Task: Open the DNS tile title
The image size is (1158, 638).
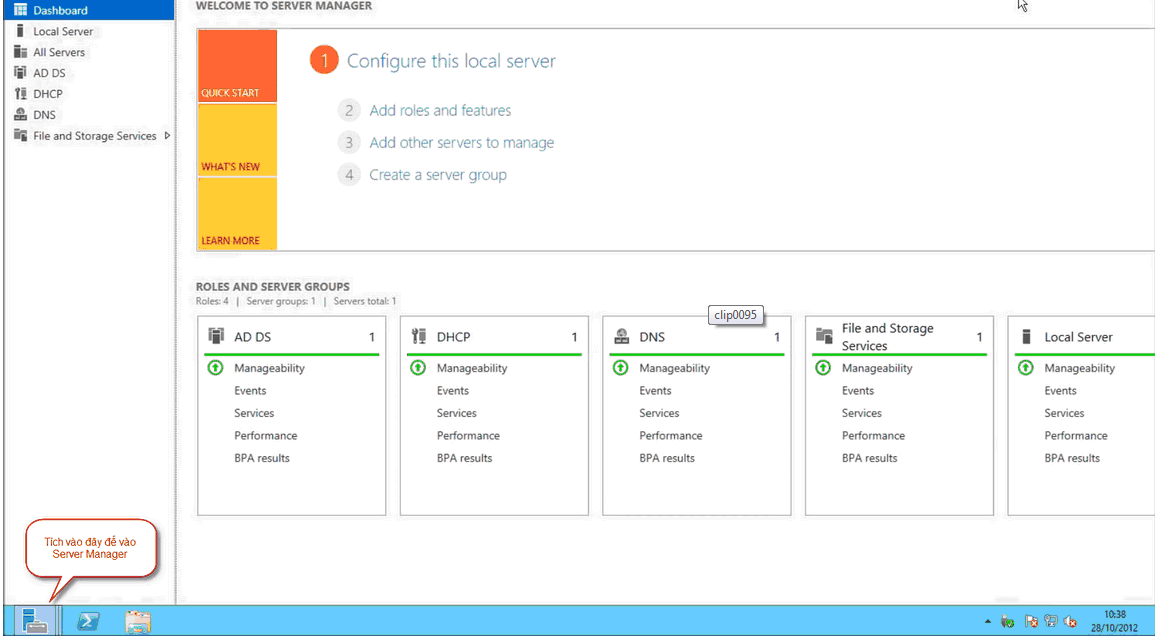Action: pos(652,337)
